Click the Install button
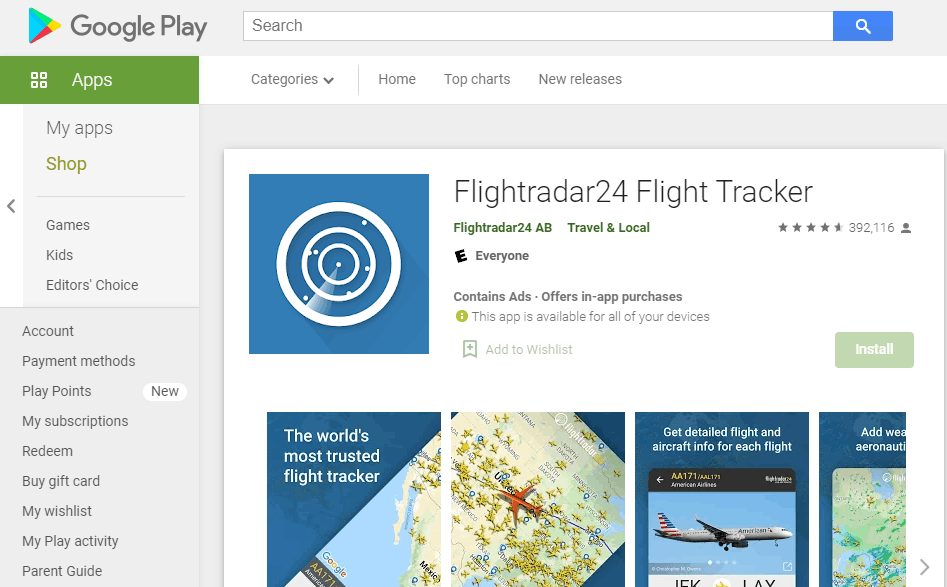Screen dimensions: 947x587 coord(874,350)
